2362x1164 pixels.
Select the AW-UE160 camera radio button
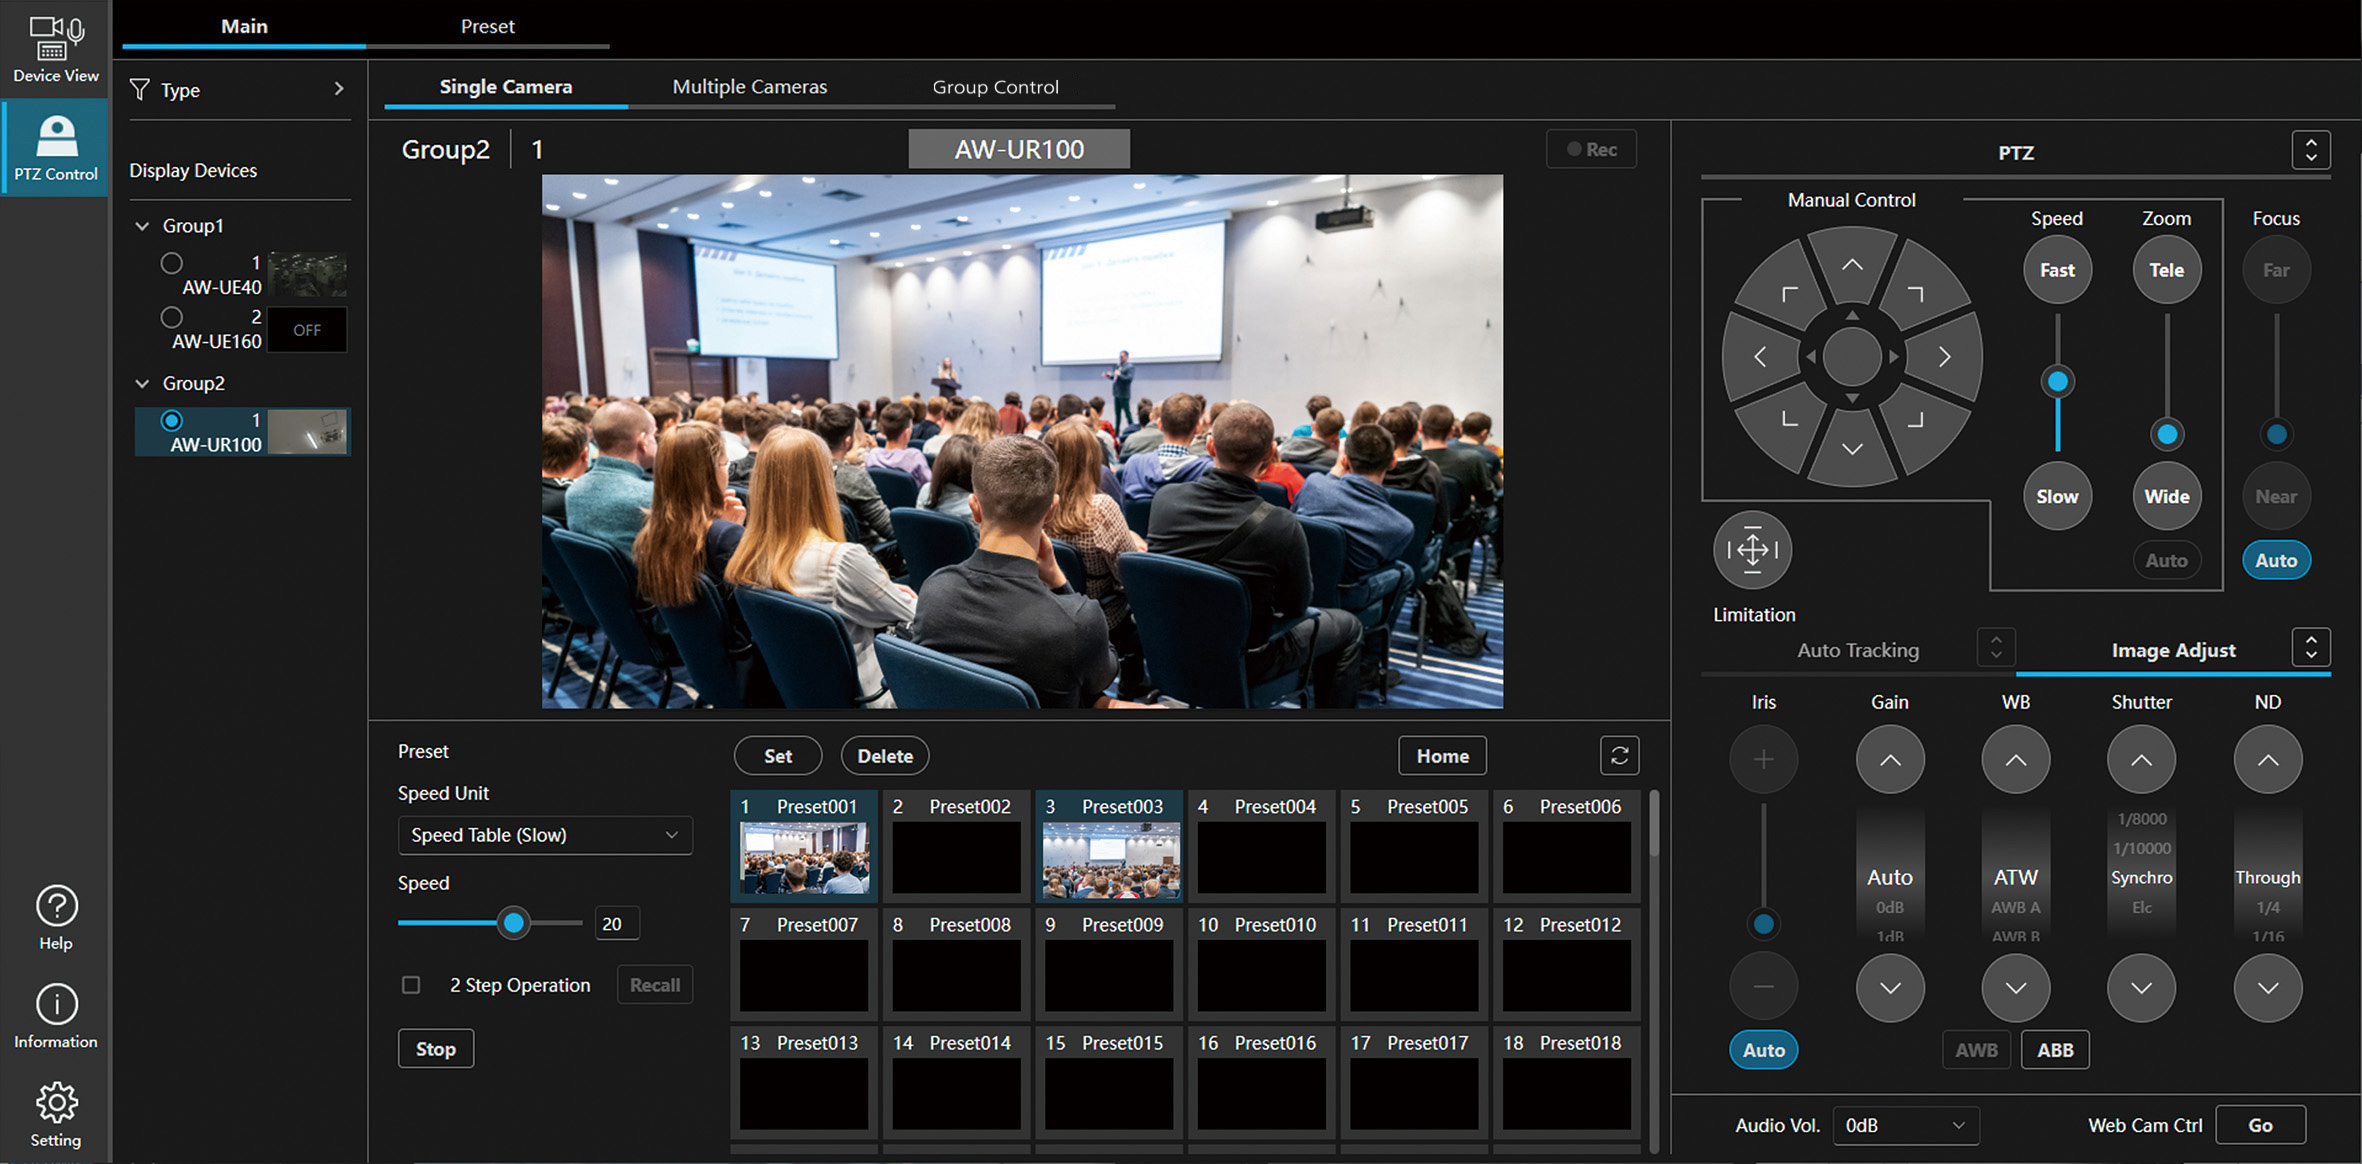click(172, 317)
